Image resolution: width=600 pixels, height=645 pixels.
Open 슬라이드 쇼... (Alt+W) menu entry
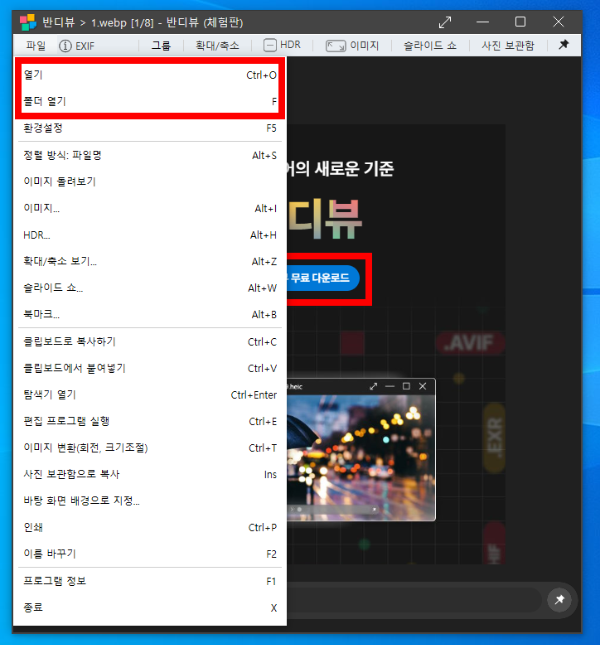click(150, 288)
